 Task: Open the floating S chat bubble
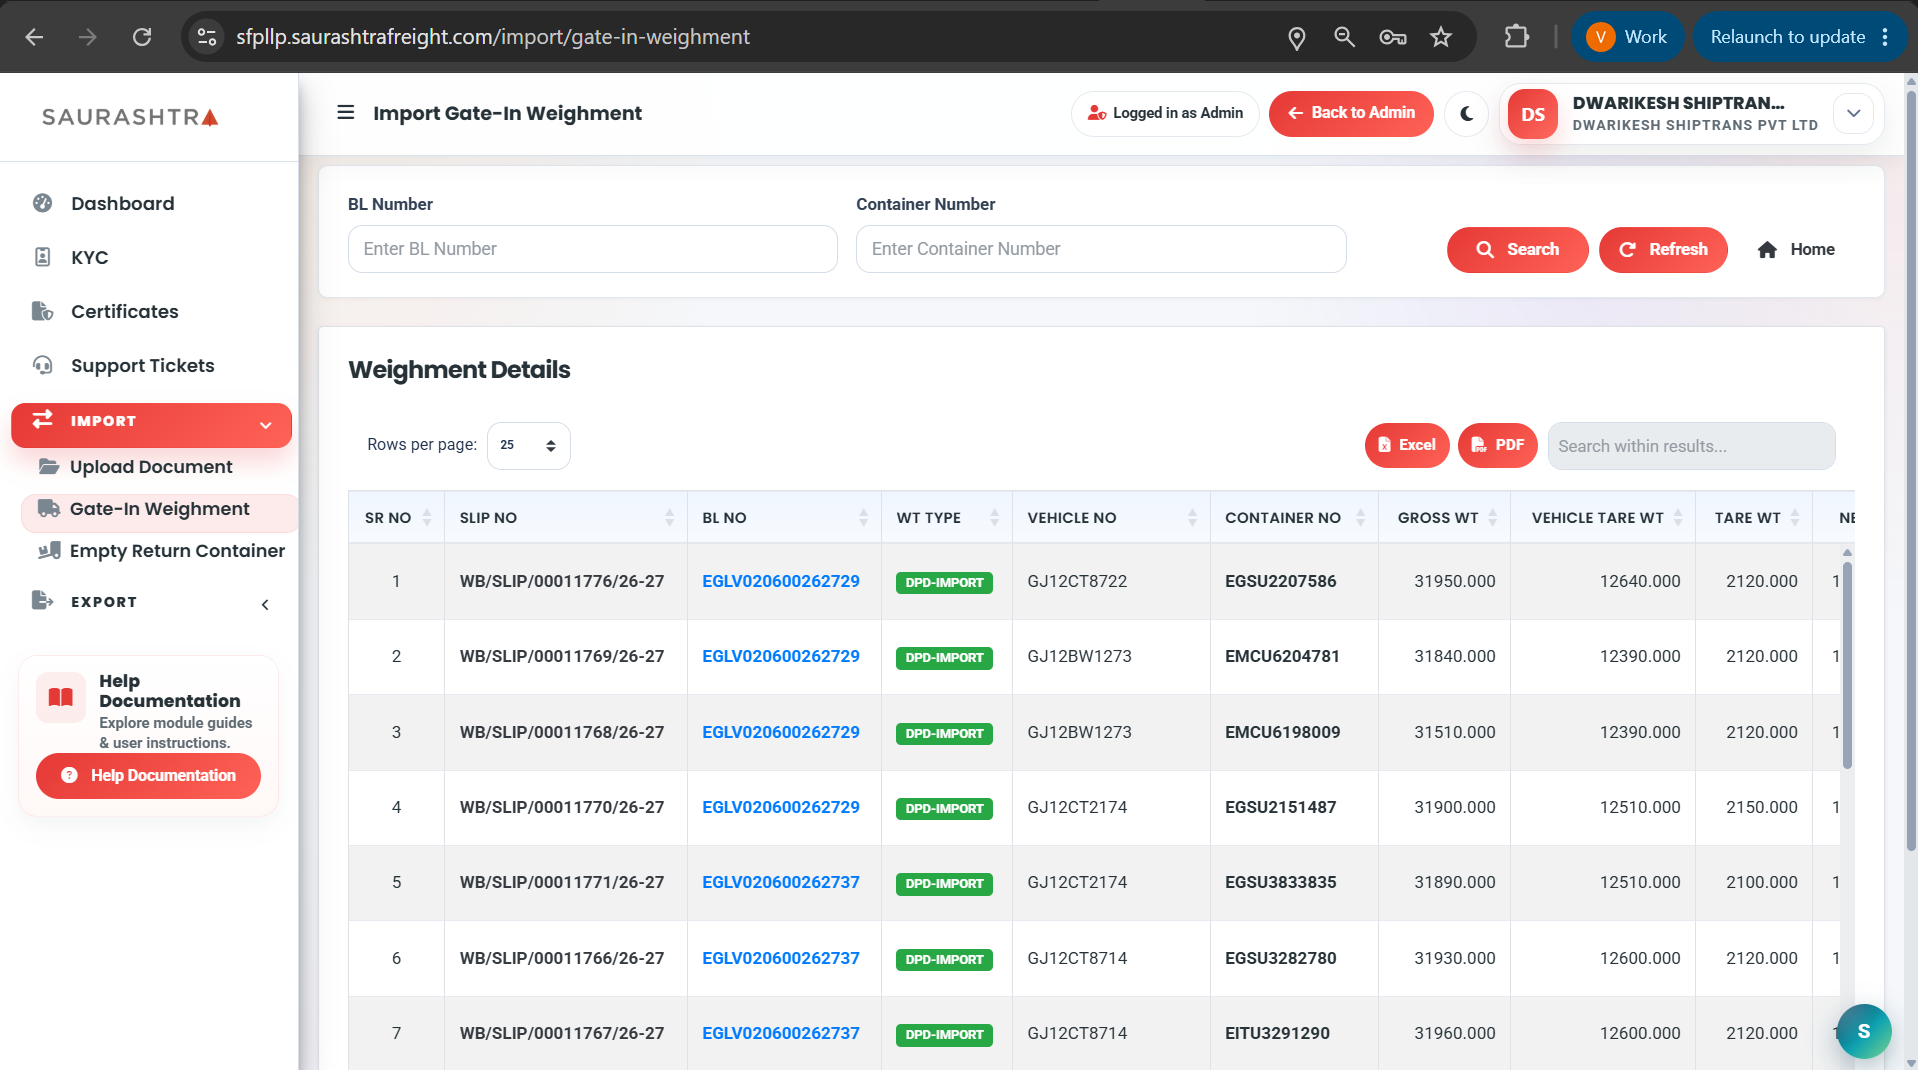point(1863,1031)
